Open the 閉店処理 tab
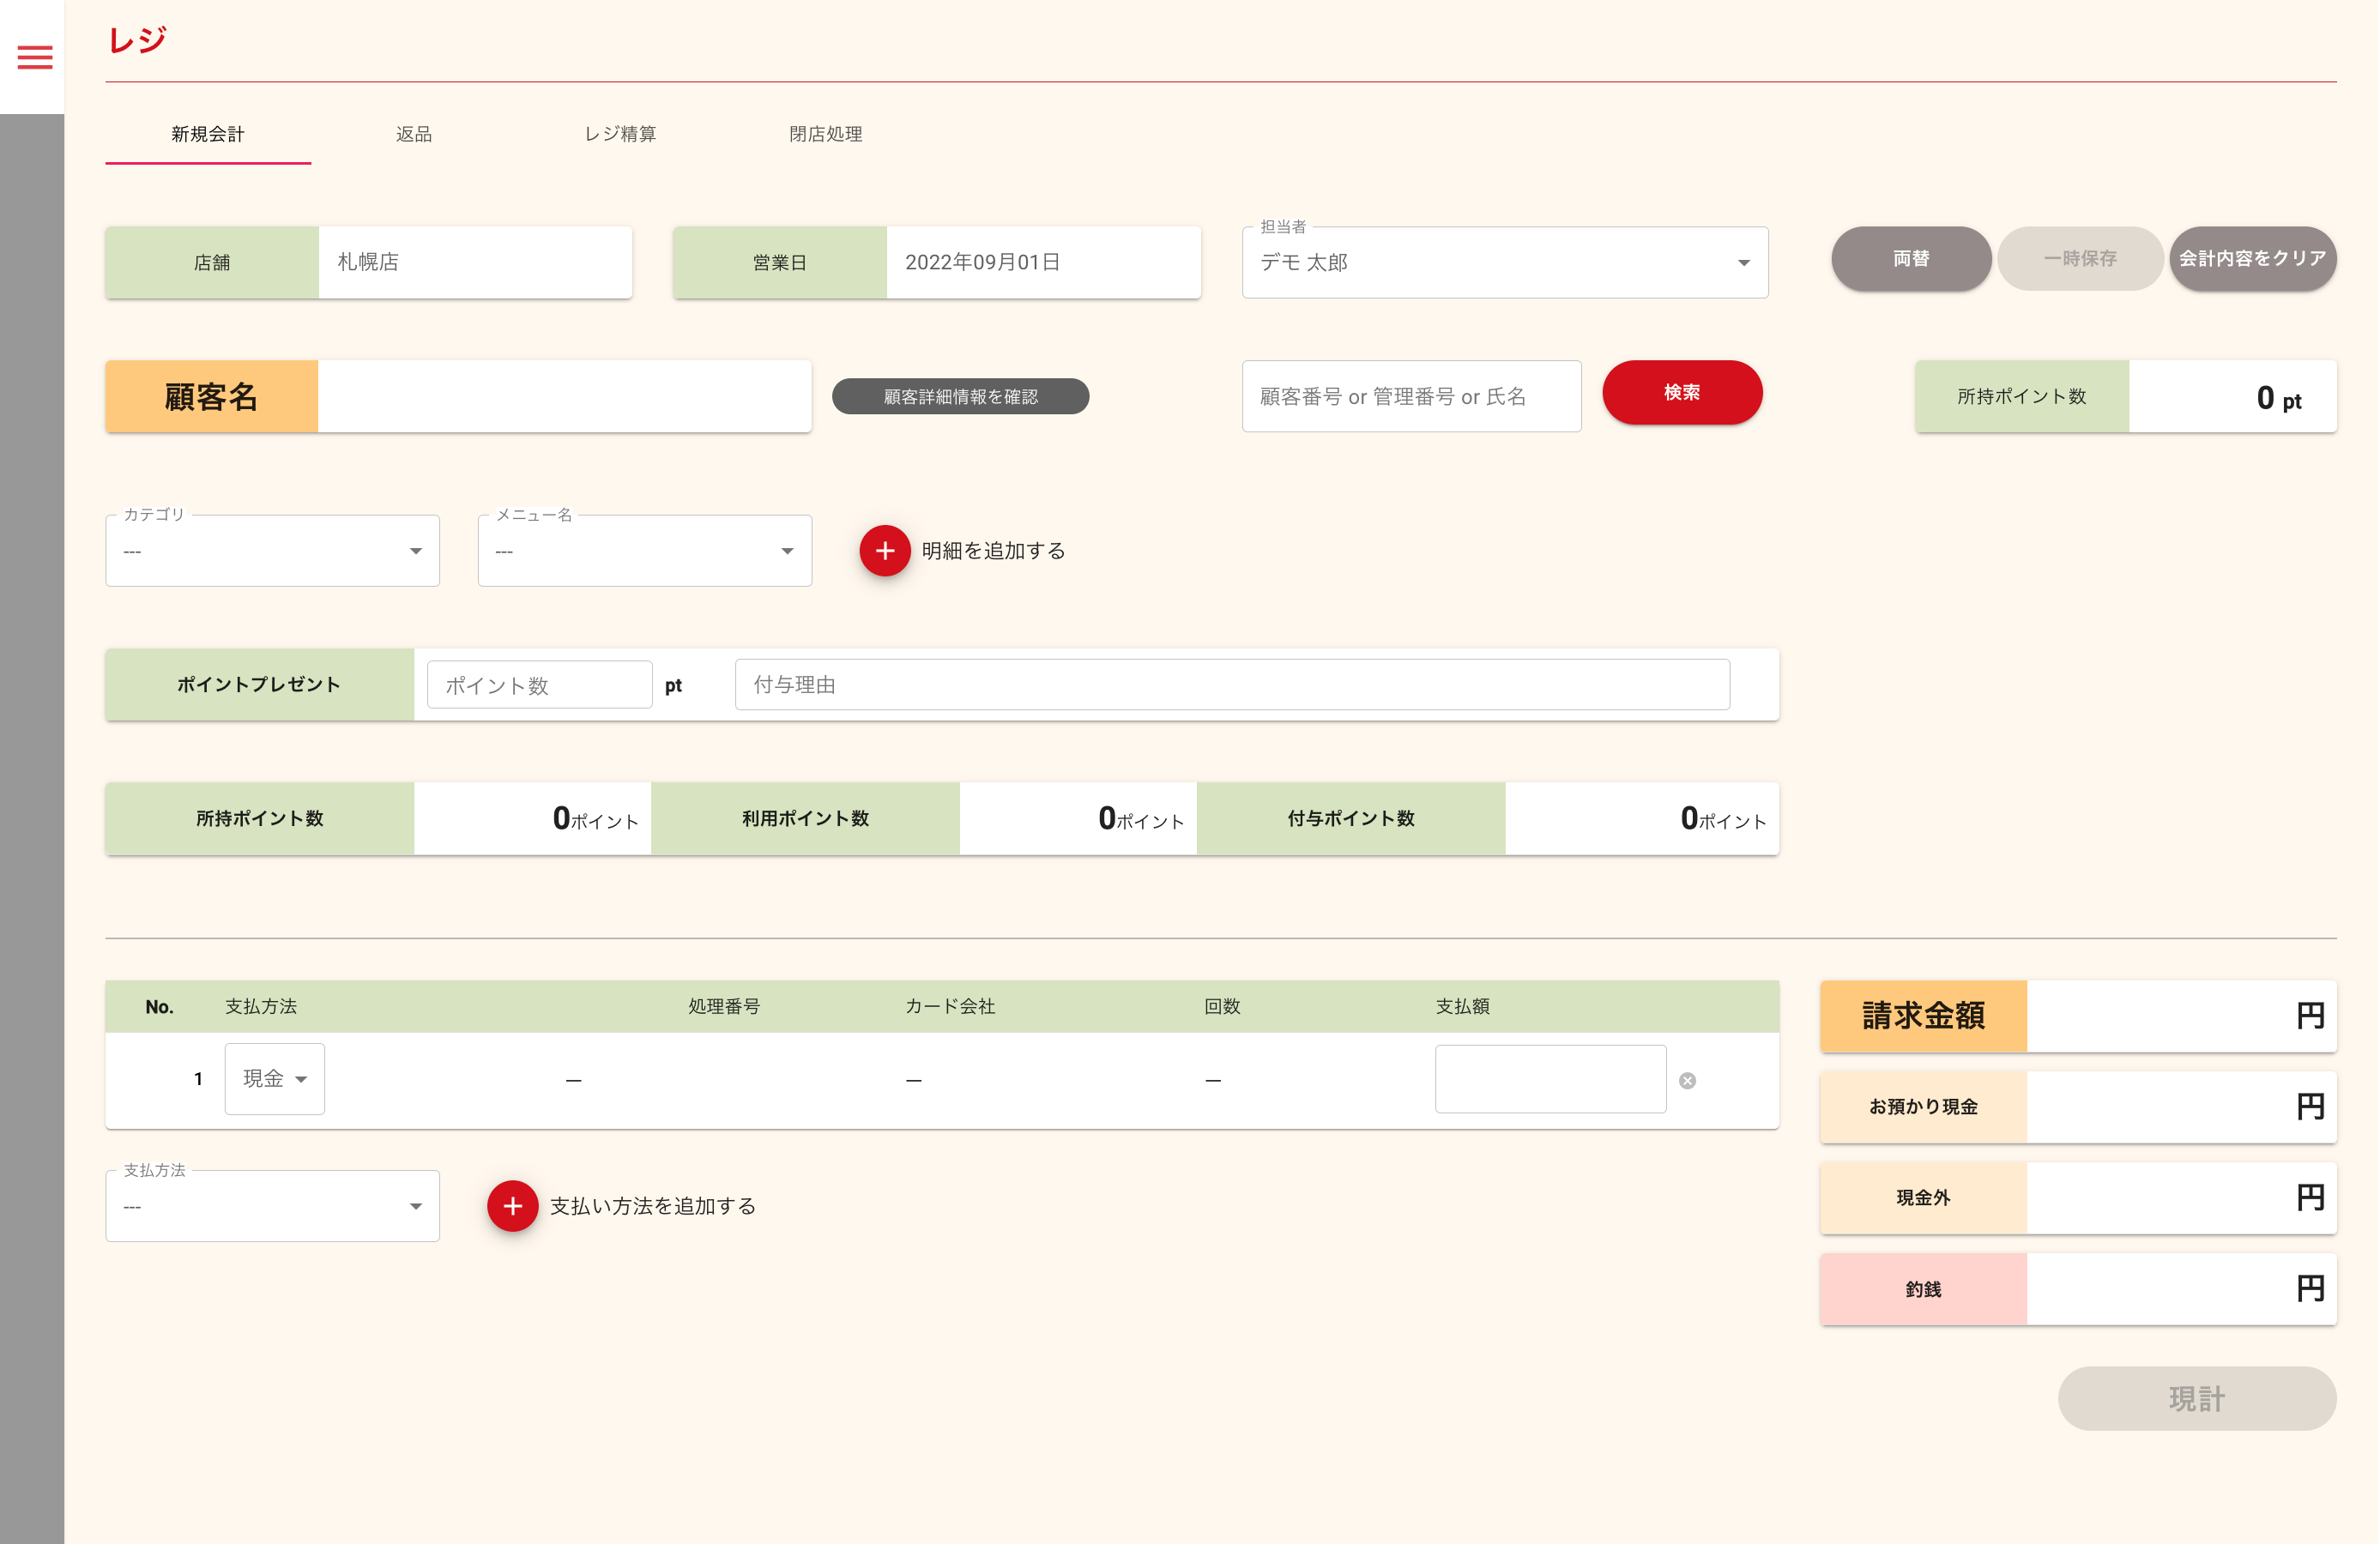The image size is (2380, 1544). point(825,134)
